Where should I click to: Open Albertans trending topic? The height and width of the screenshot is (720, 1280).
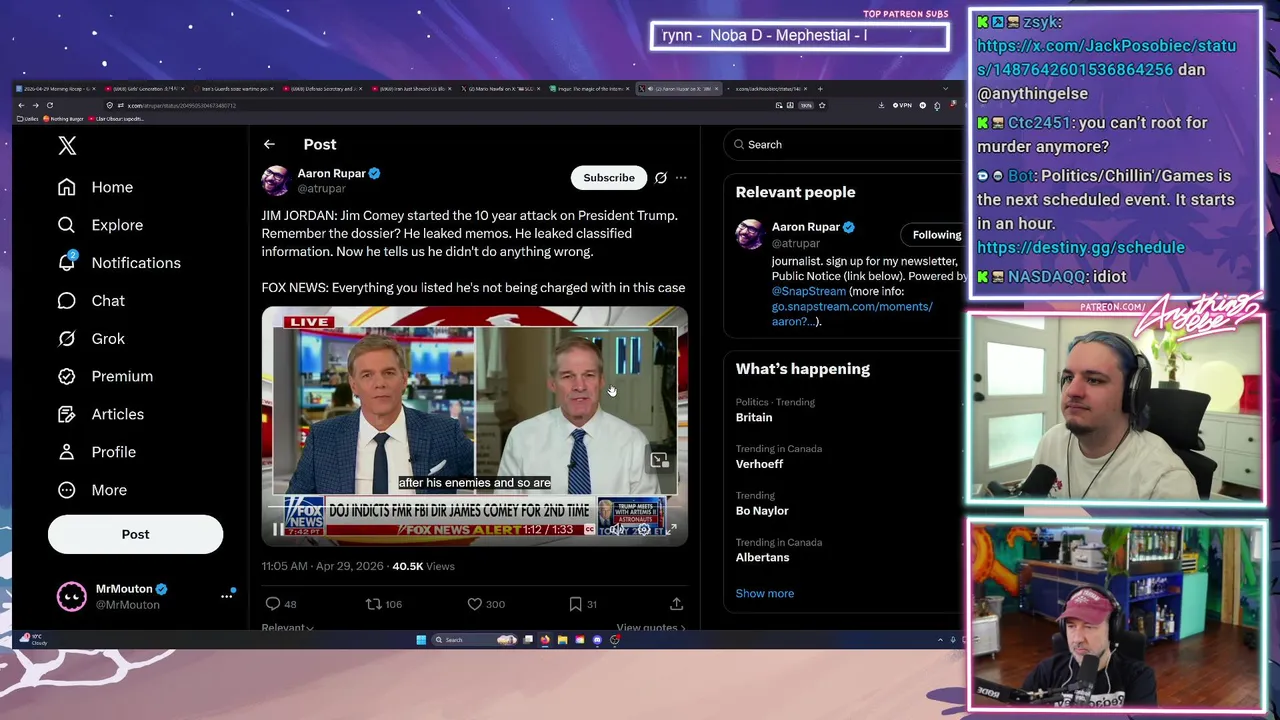tap(763, 557)
